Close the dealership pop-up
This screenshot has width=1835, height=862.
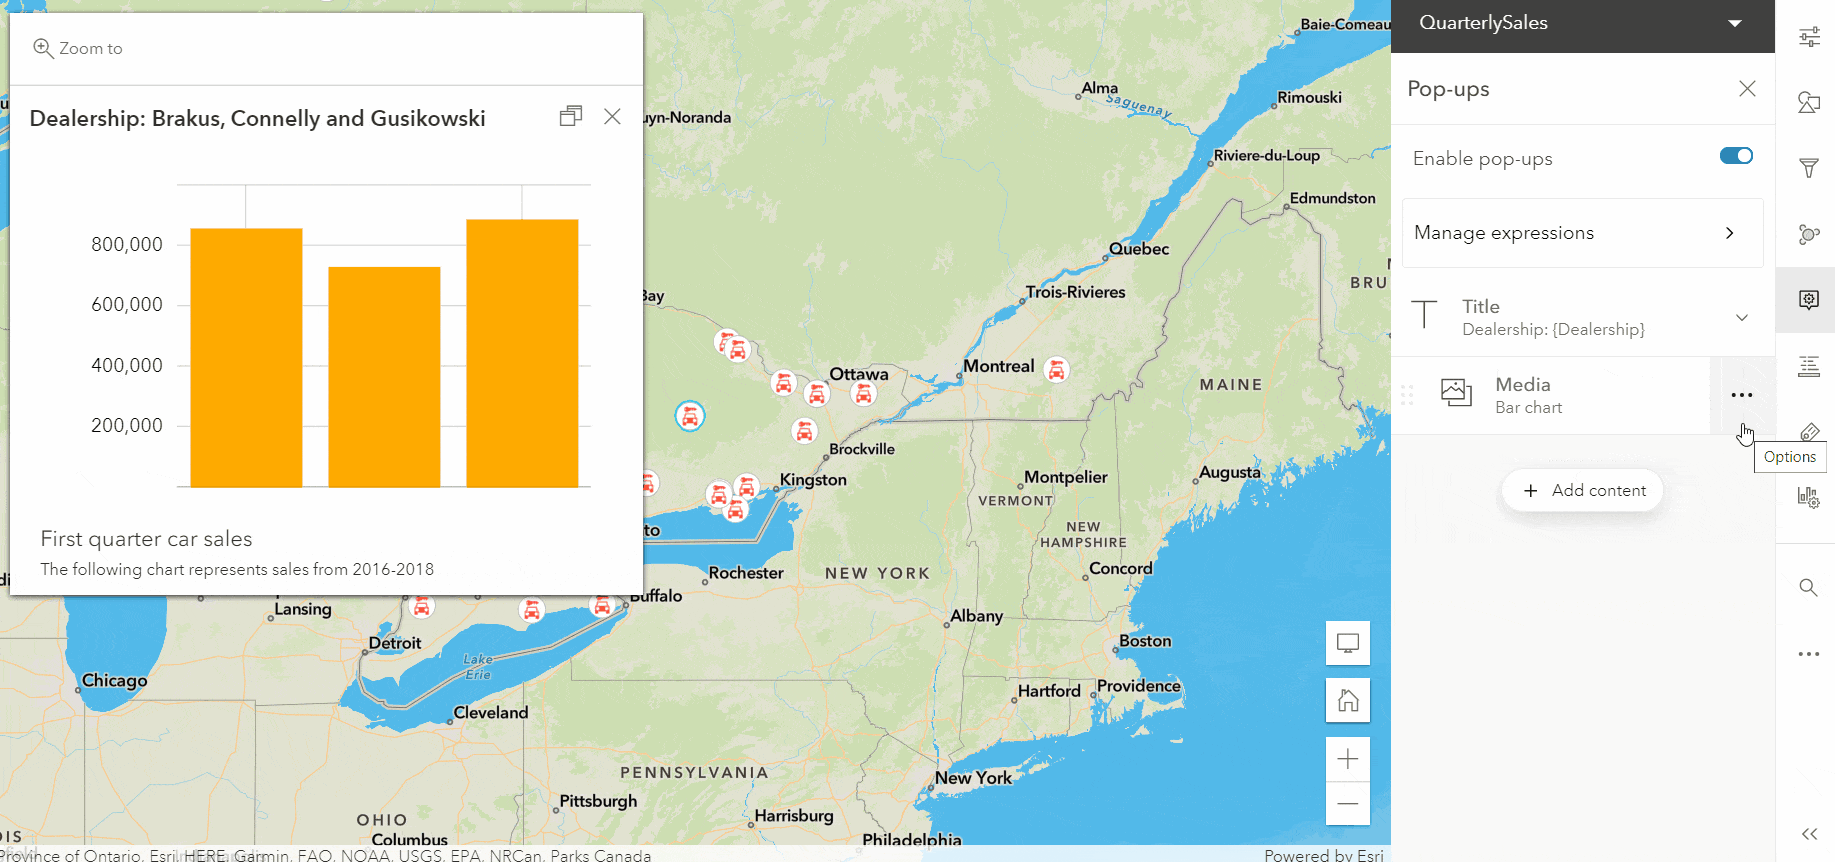[x=612, y=117]
